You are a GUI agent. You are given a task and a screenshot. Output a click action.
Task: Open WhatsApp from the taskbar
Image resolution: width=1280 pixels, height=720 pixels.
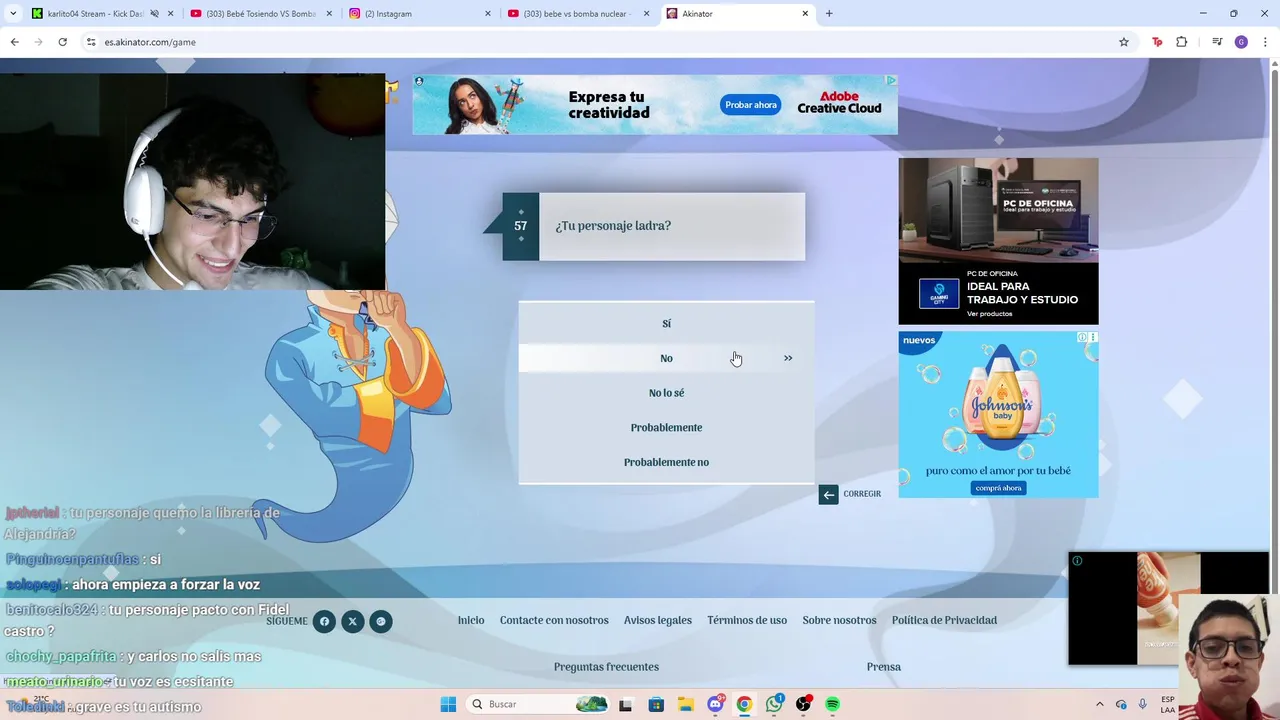coord(774,704)
